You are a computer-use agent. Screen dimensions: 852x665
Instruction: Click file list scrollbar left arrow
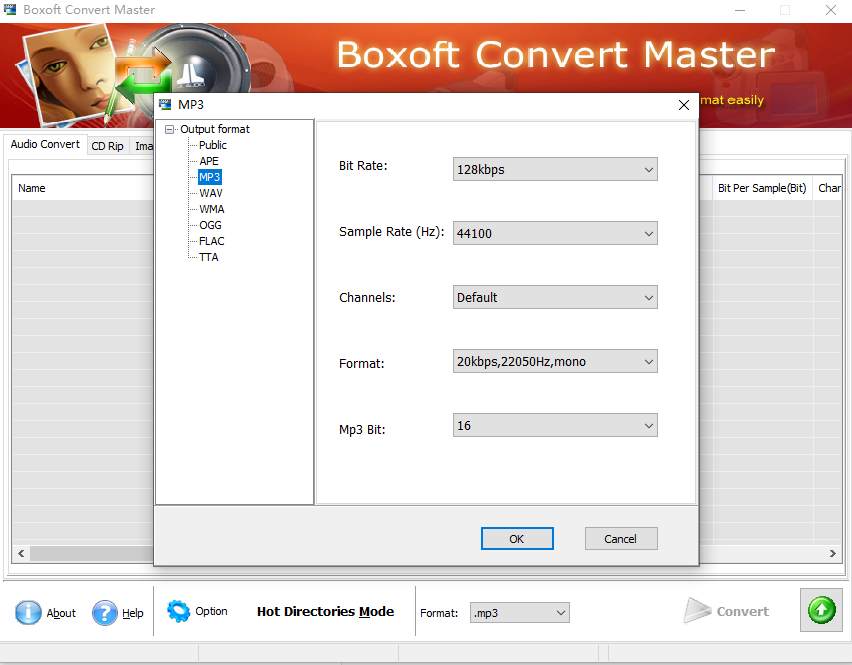tap(21, 553)
